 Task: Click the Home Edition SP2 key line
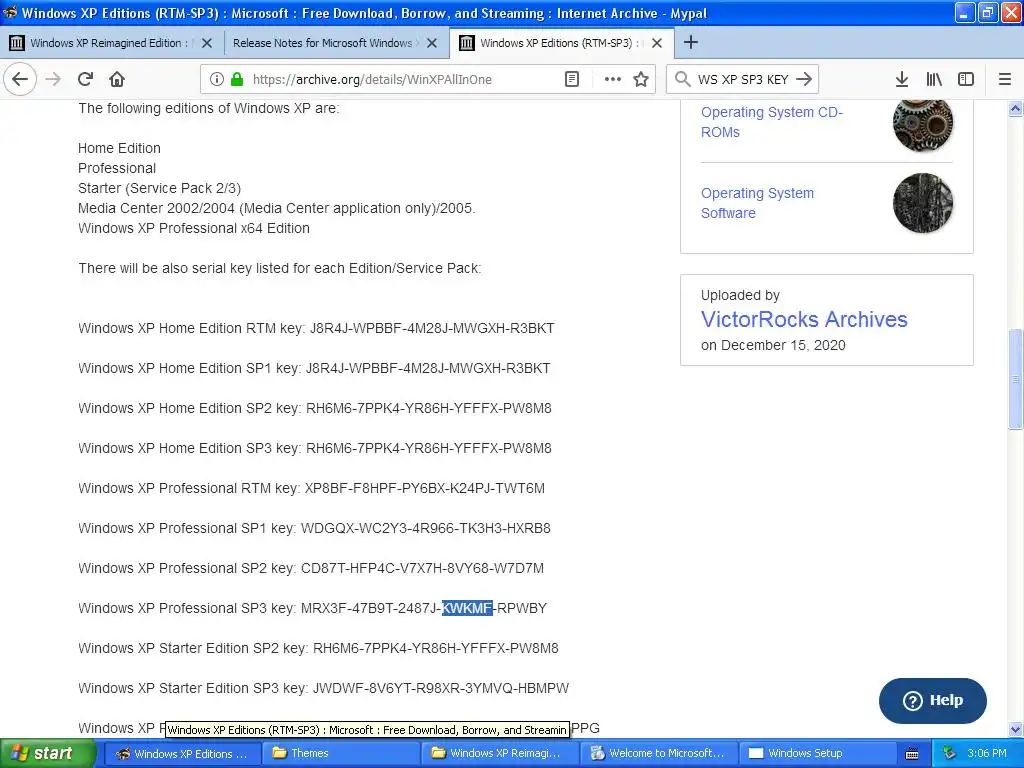pyautogui.click(x=315, y=408)
